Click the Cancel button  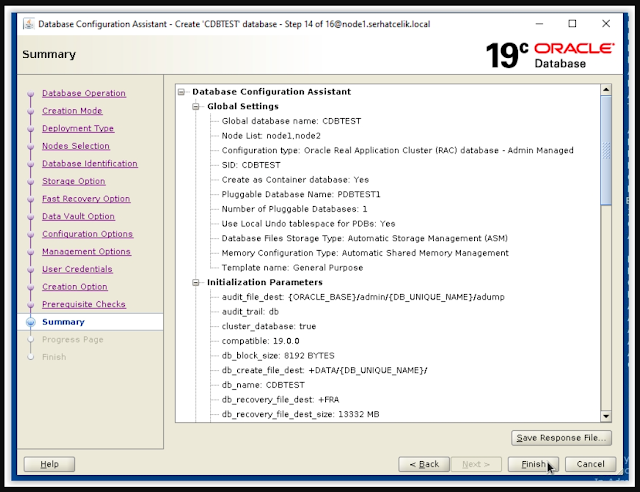click(590, 464)
